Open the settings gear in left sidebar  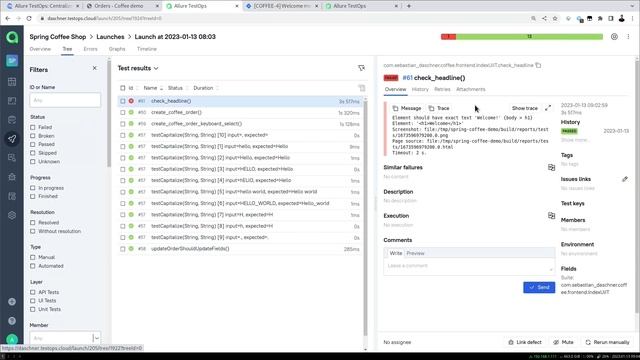pos(12,215)
